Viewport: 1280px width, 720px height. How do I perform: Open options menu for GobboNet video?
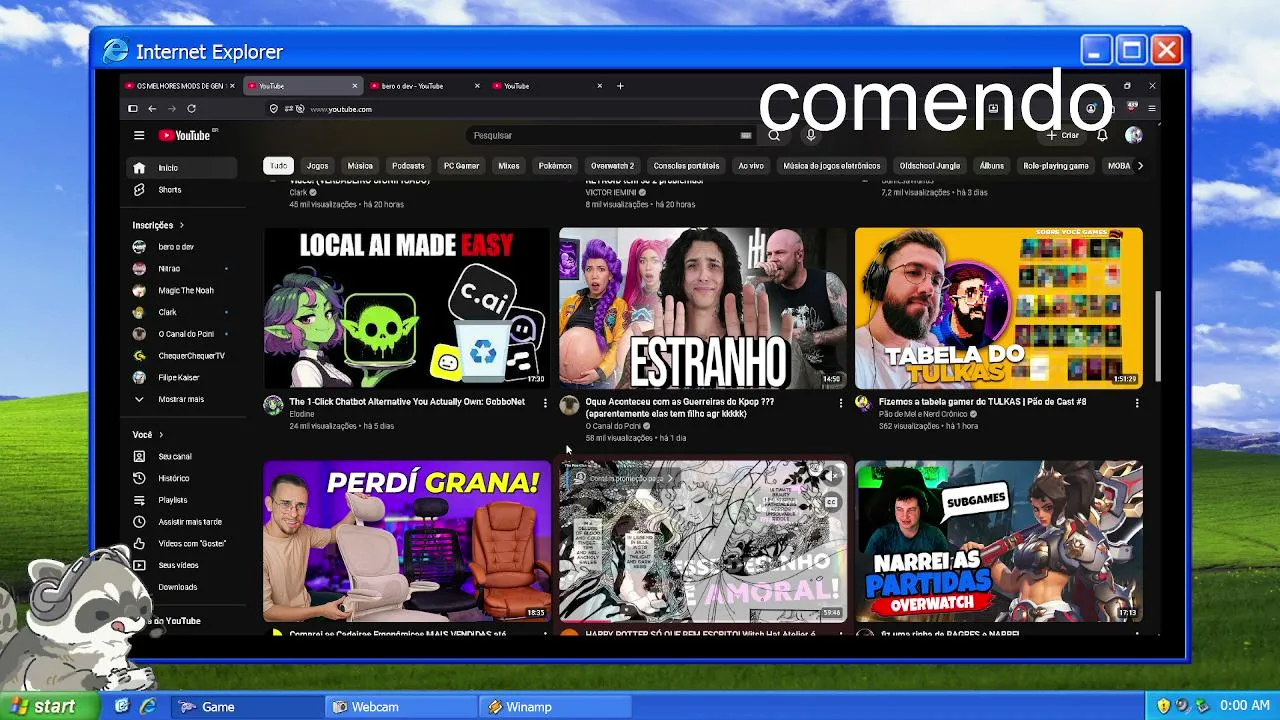(x=545, y=403)
